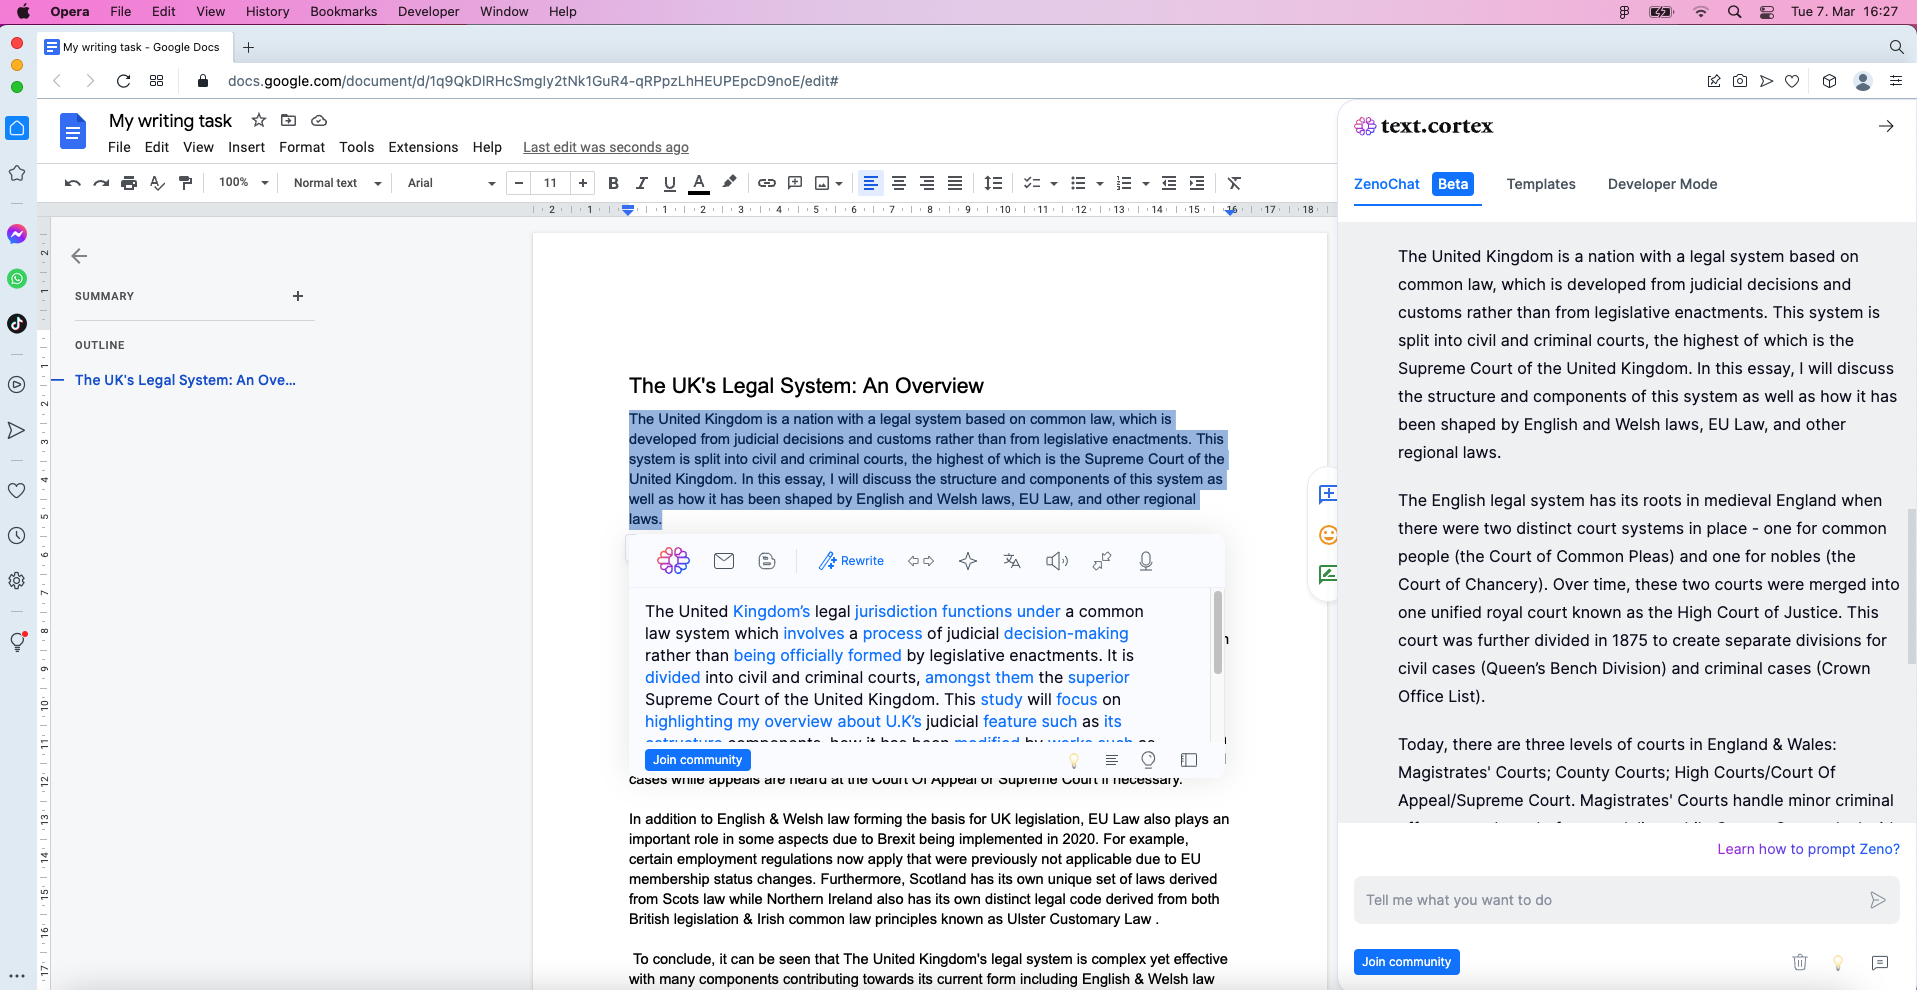
Task: Click the 'Learn how to prompt Zeno?' link
Action: coord(1808,849)
